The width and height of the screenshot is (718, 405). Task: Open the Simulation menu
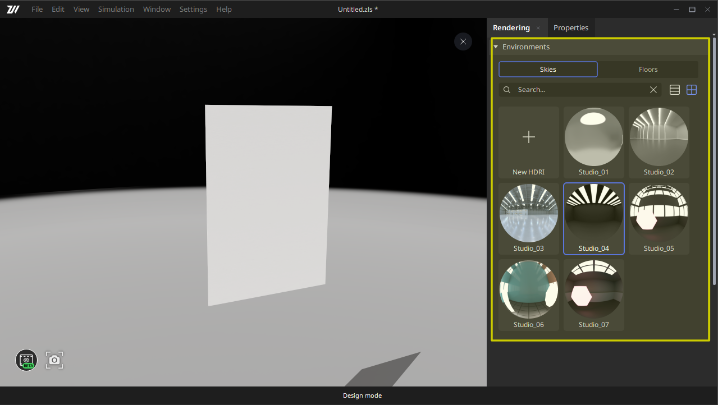tap(116, 9)
